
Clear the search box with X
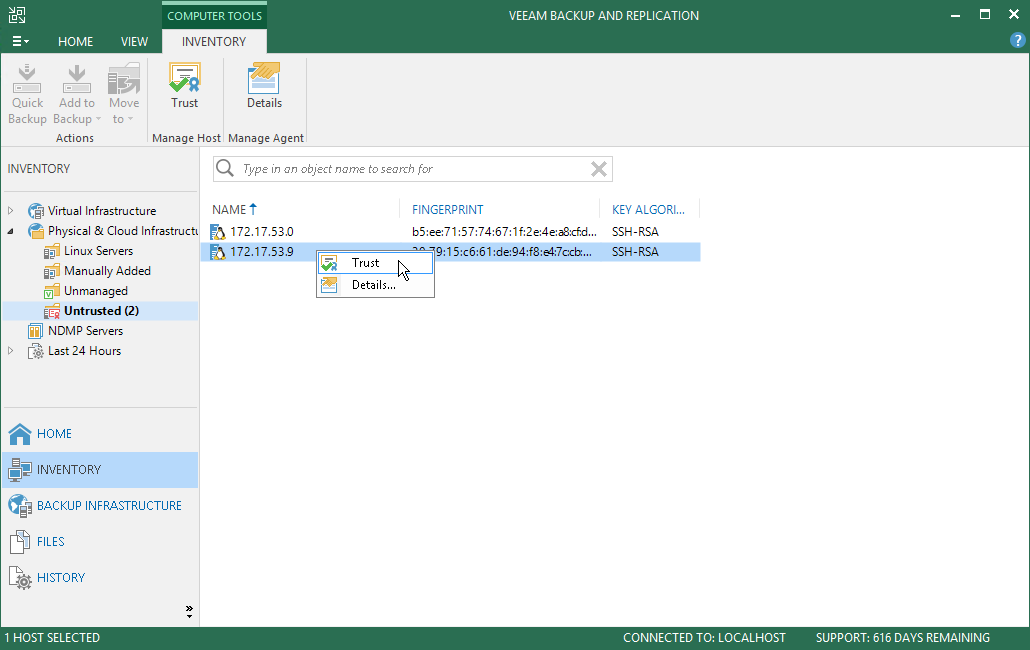click(598, 169)
